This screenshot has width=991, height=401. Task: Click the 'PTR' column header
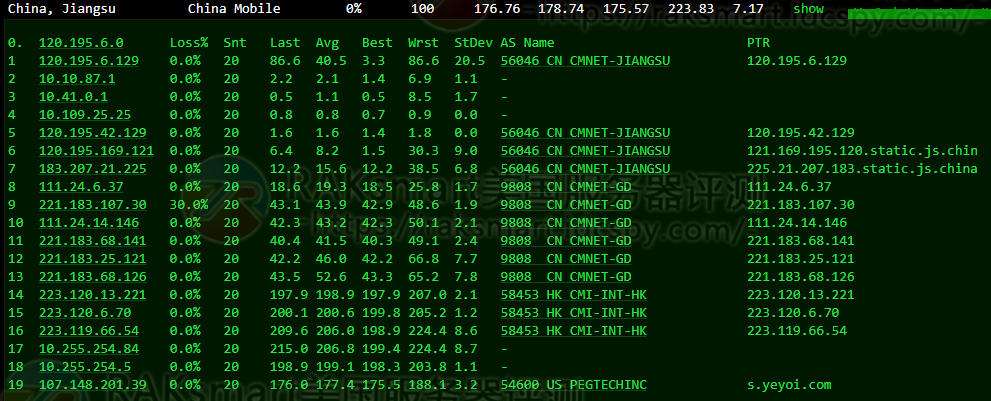758,43
